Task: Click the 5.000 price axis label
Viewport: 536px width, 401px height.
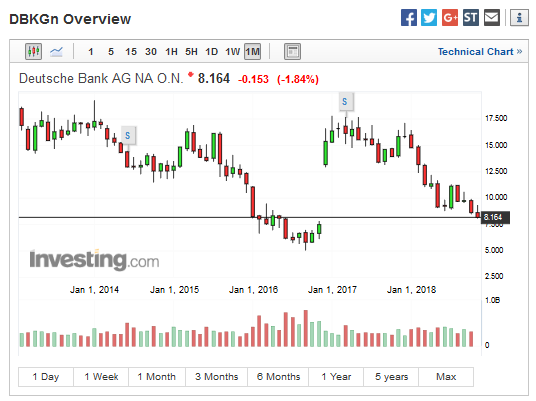Action: tap(494, 250)
